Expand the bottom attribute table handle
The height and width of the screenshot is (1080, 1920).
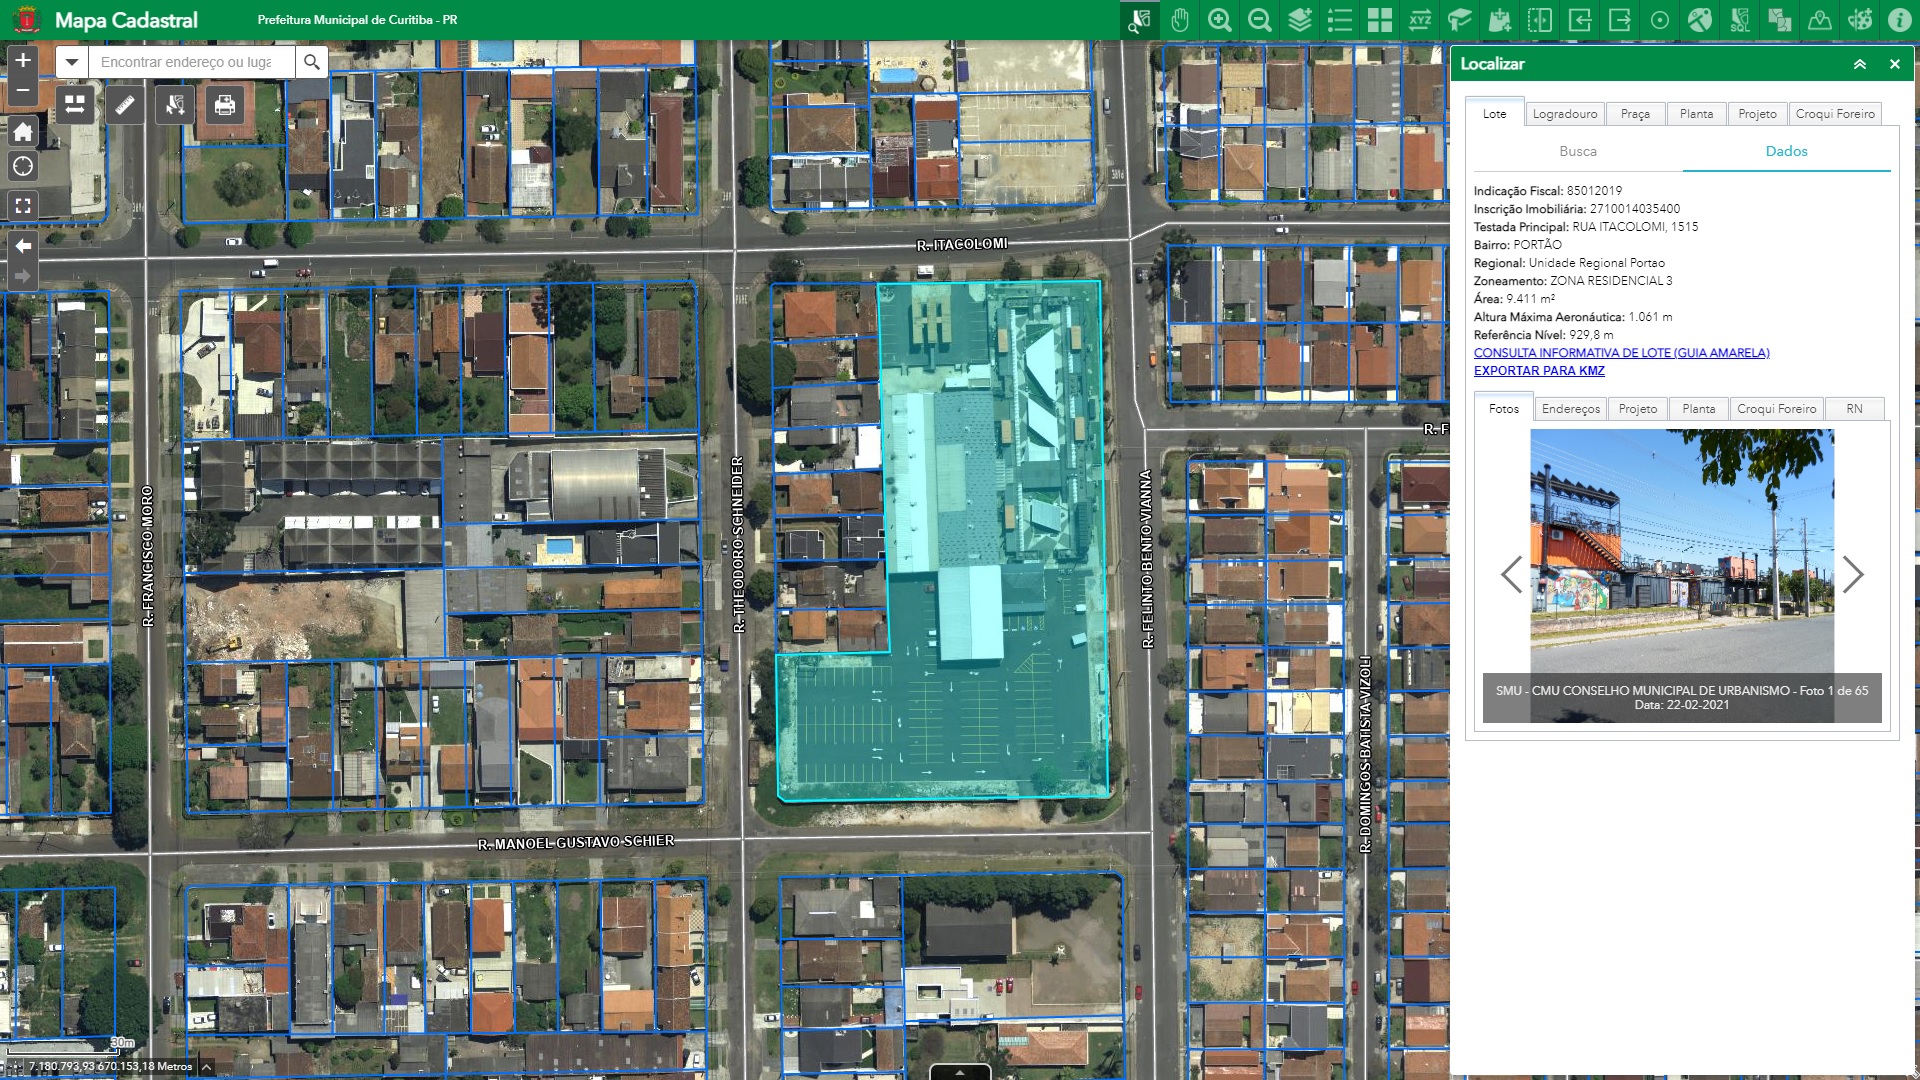tap(960, 1072)
